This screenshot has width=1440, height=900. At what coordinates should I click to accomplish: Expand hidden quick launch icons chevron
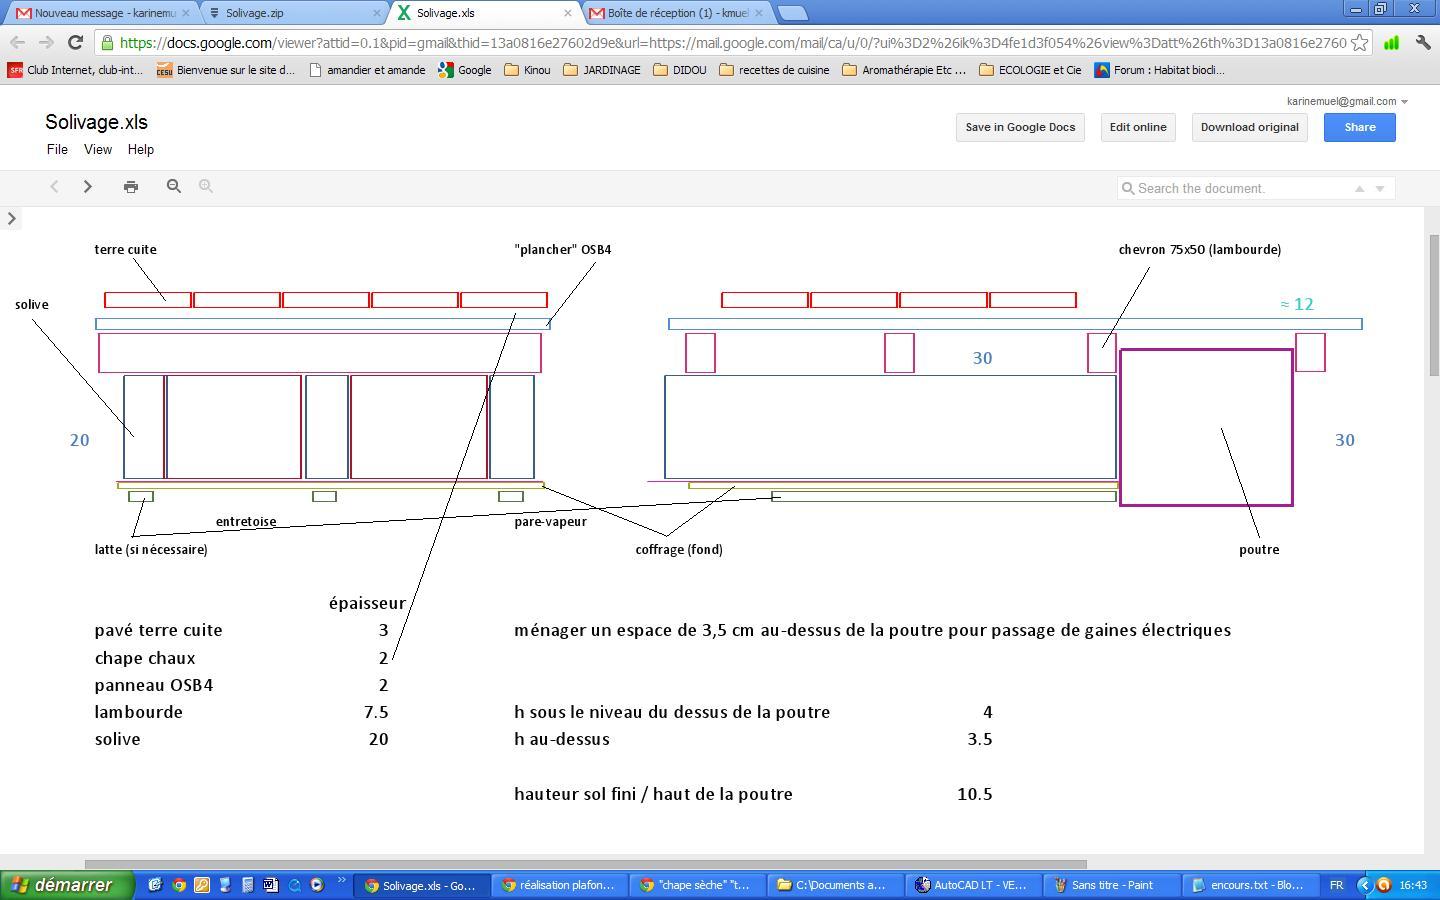point(341,881)
